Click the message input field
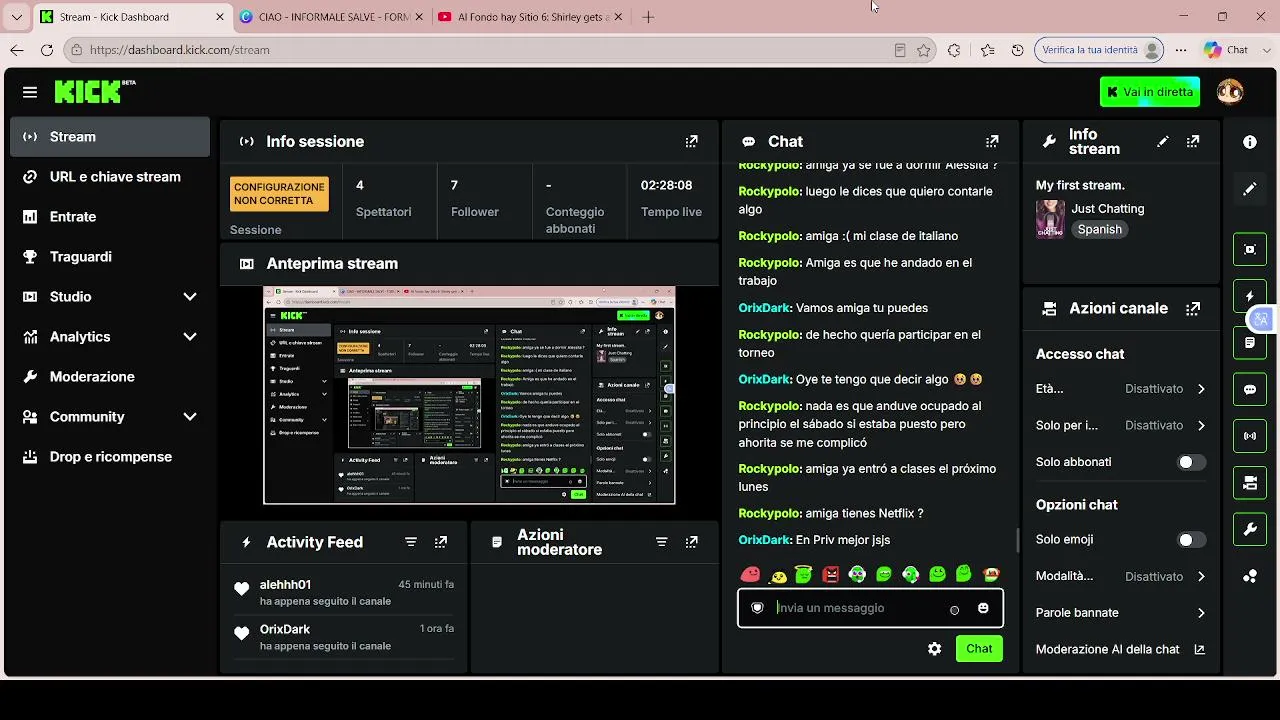Screen dimensions: 1280x720 [x=870, y=608]
